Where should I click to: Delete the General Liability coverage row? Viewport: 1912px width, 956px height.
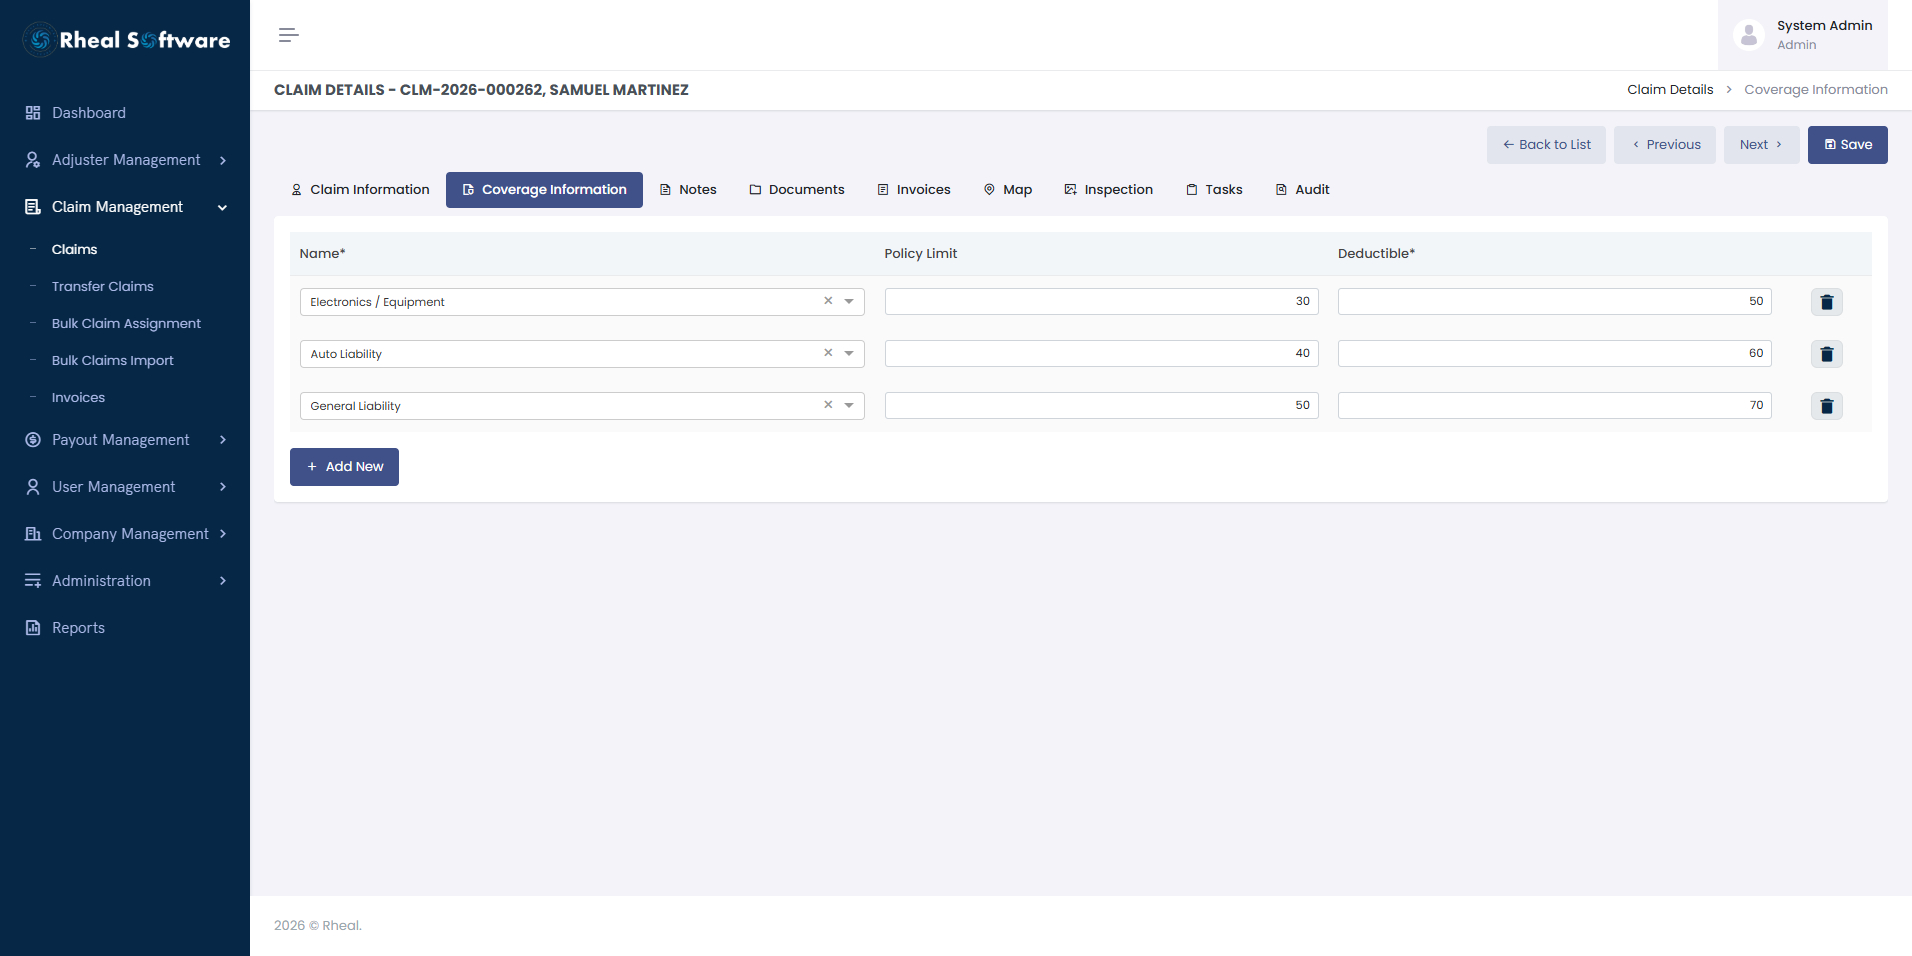click(x=1826, y=406)
